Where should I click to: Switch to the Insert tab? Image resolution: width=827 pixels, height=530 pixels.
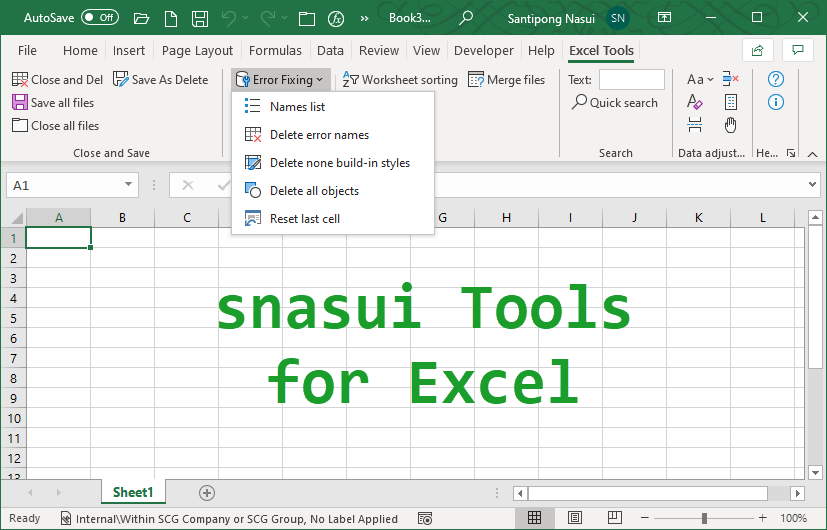click(x=129, y=51)
